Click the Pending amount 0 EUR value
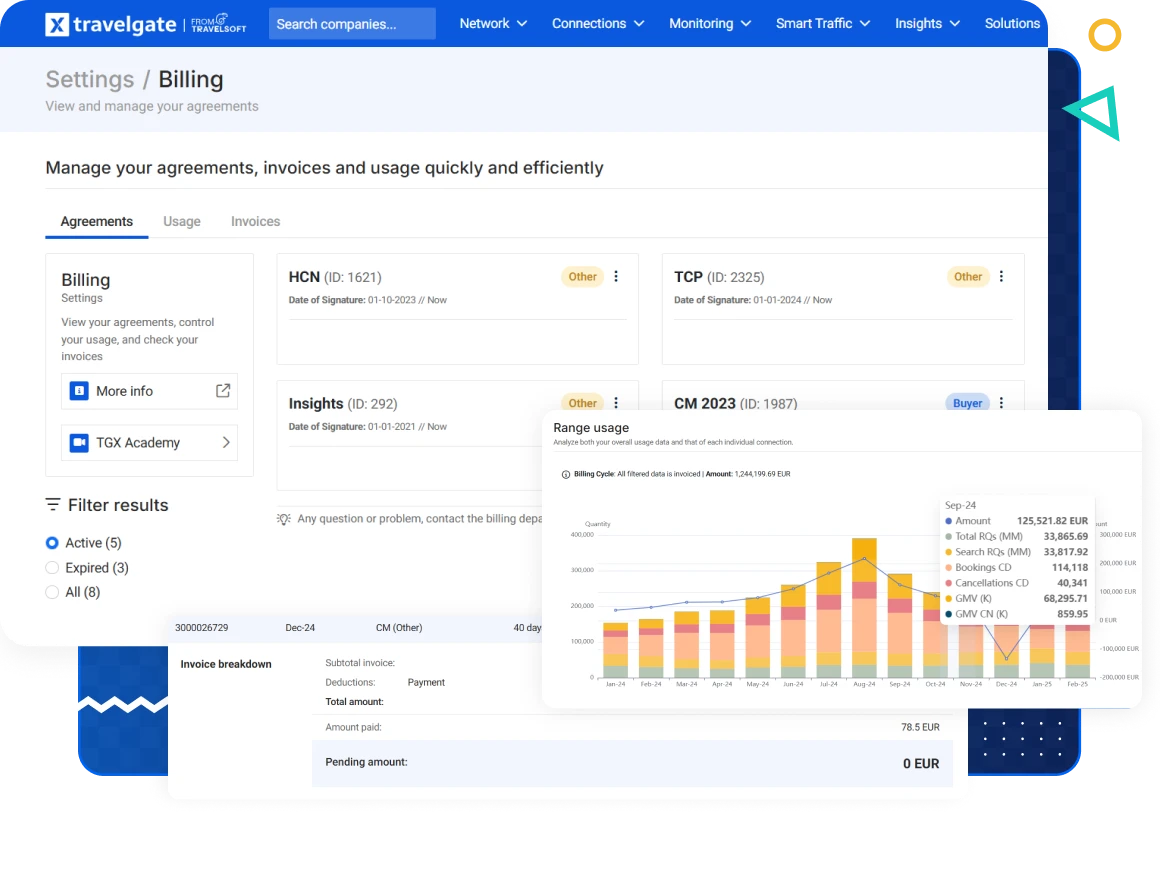Image resolution: width=1160 pixels, height=874 pixels. (x=921, y=764)
